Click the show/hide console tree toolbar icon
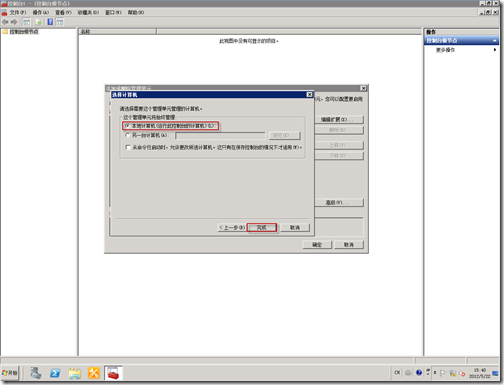This screenshot has width=504, height=385. click(26, 22)
